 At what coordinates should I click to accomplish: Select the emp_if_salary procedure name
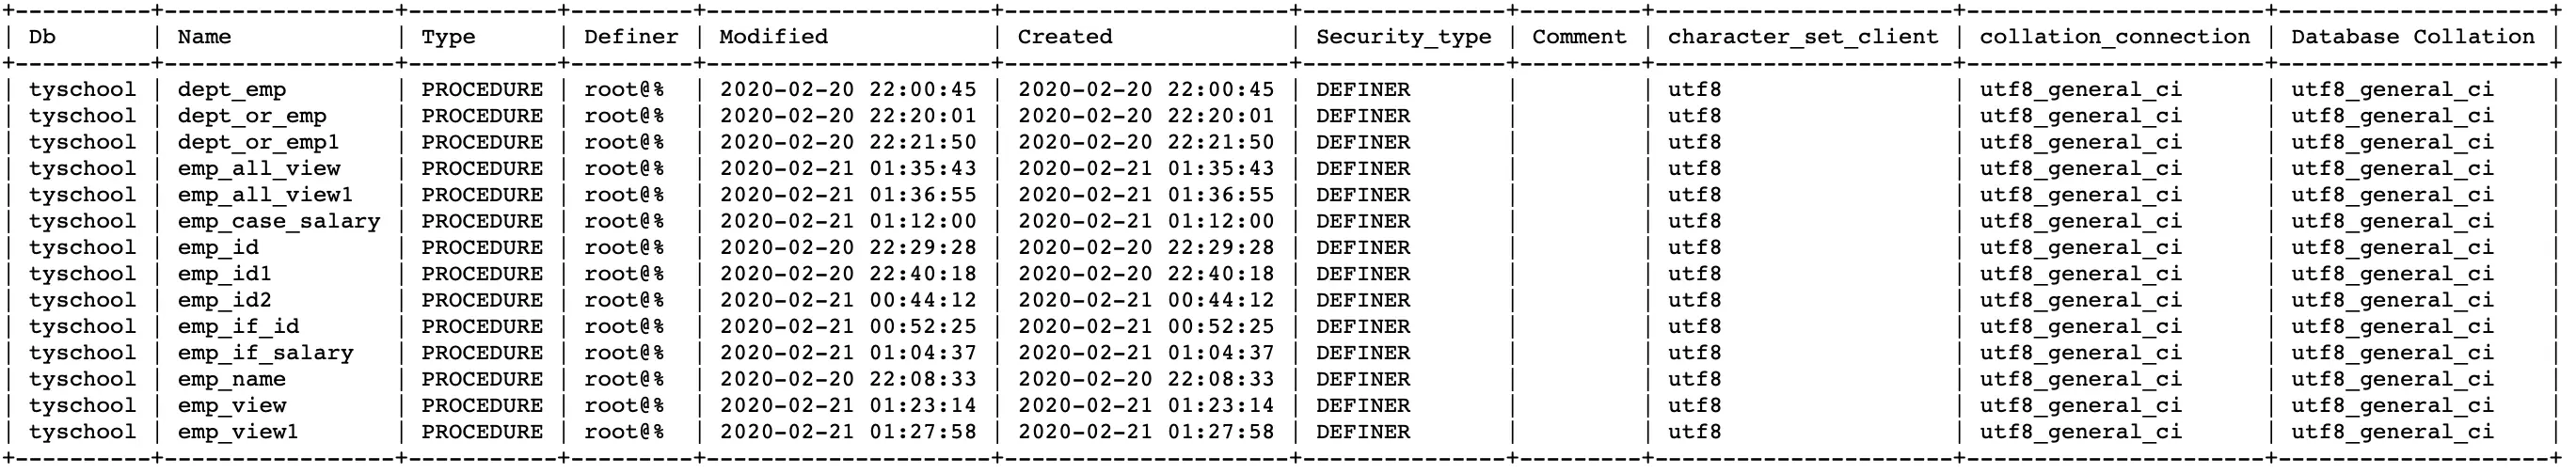[x=265, y=353]
